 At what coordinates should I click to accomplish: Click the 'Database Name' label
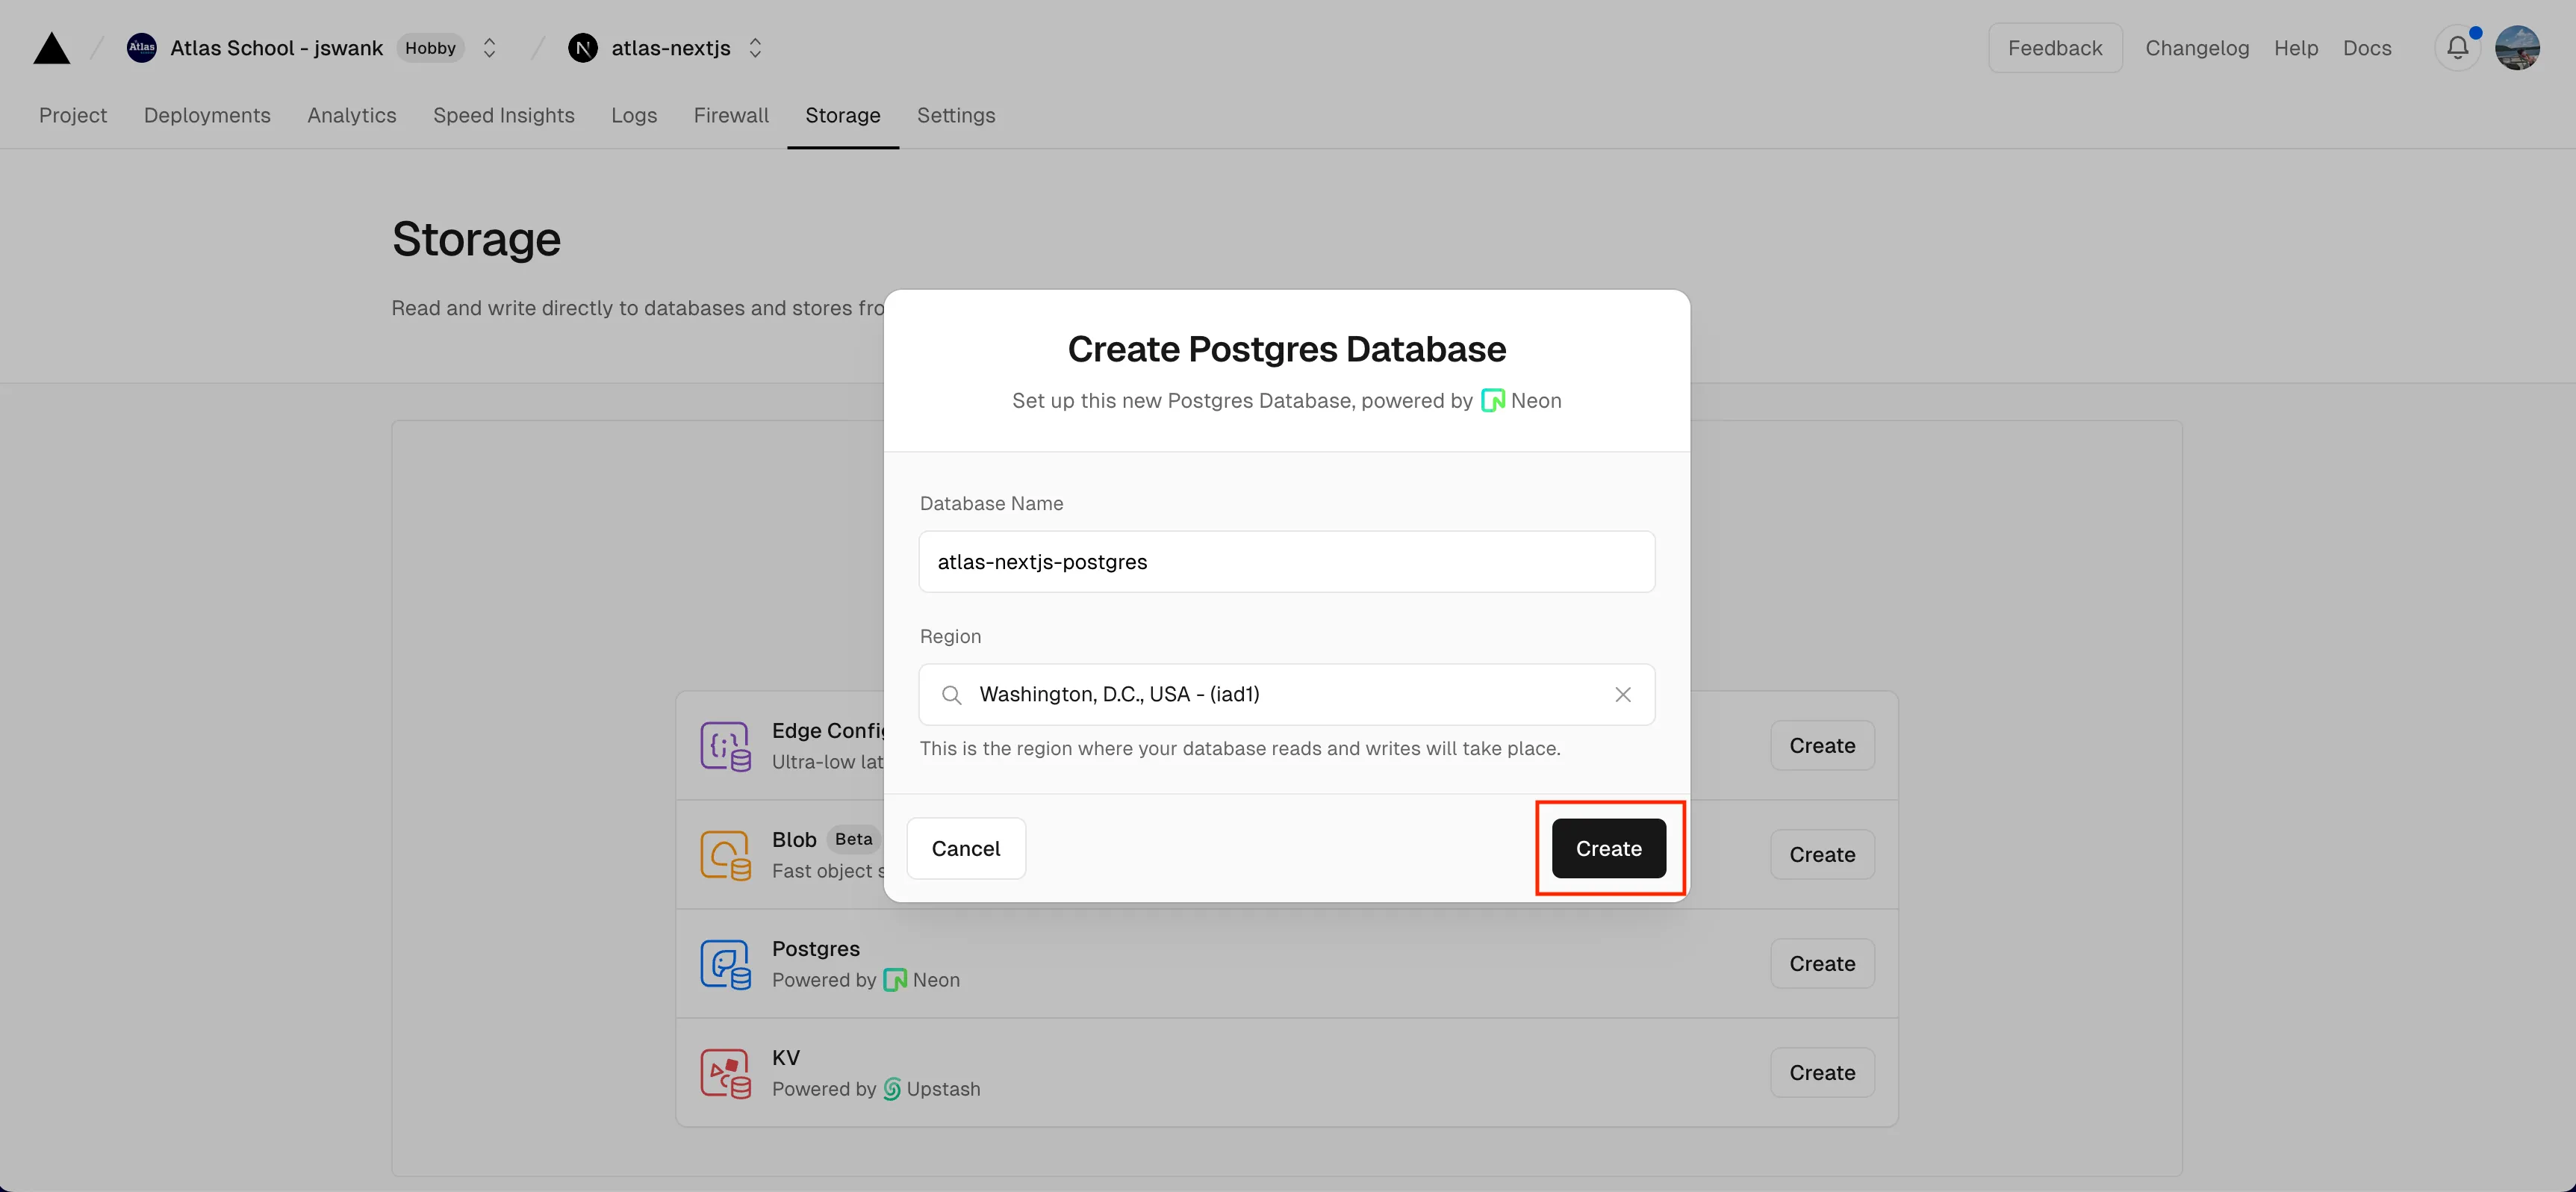[x=991, y=504]
